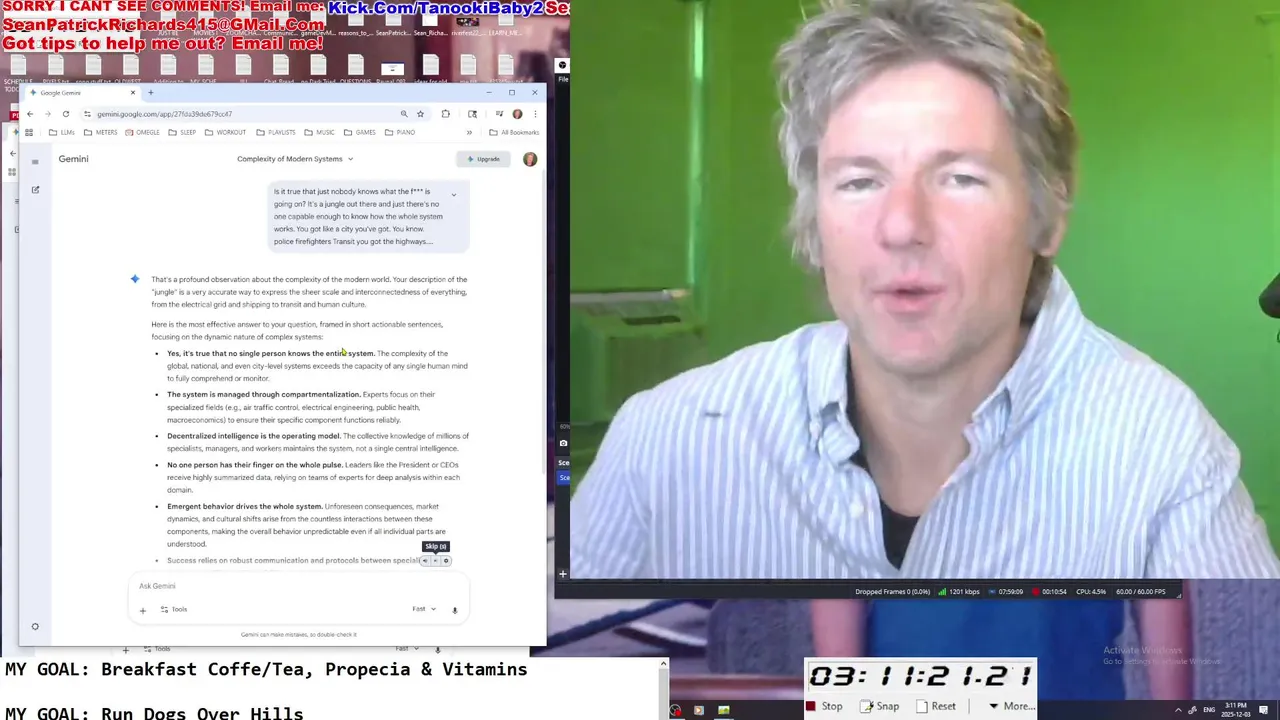
Task: Start a new chat with the compose icon
Action: pyautogui.click(x=35, y=190)
